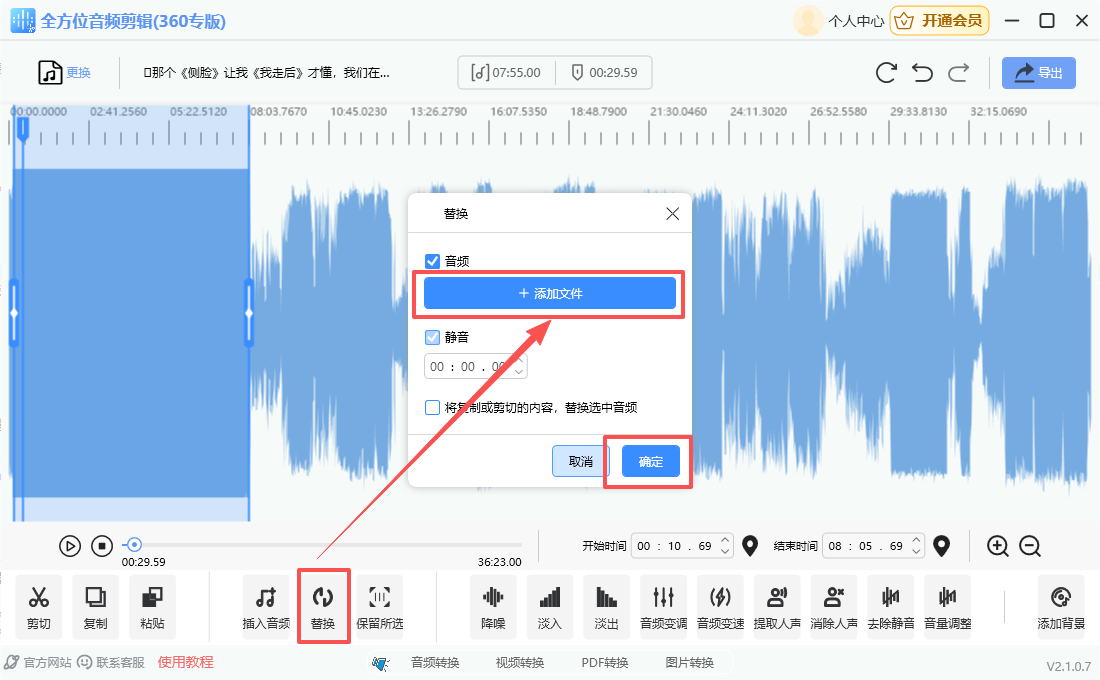
Task: Click the 使用教程 tutorial link
Action: 184,661
